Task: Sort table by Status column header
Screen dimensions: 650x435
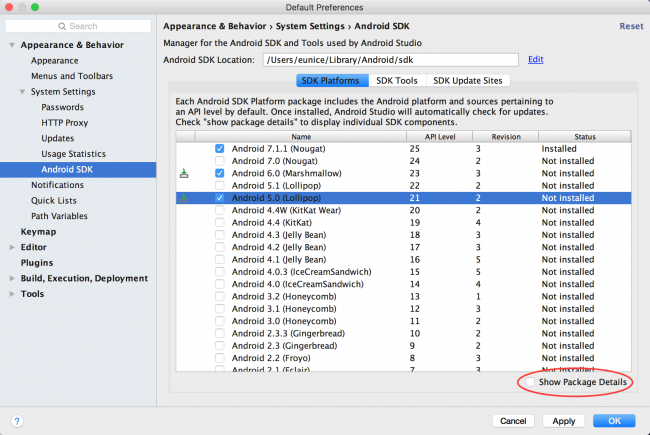Action: point(585,136)
